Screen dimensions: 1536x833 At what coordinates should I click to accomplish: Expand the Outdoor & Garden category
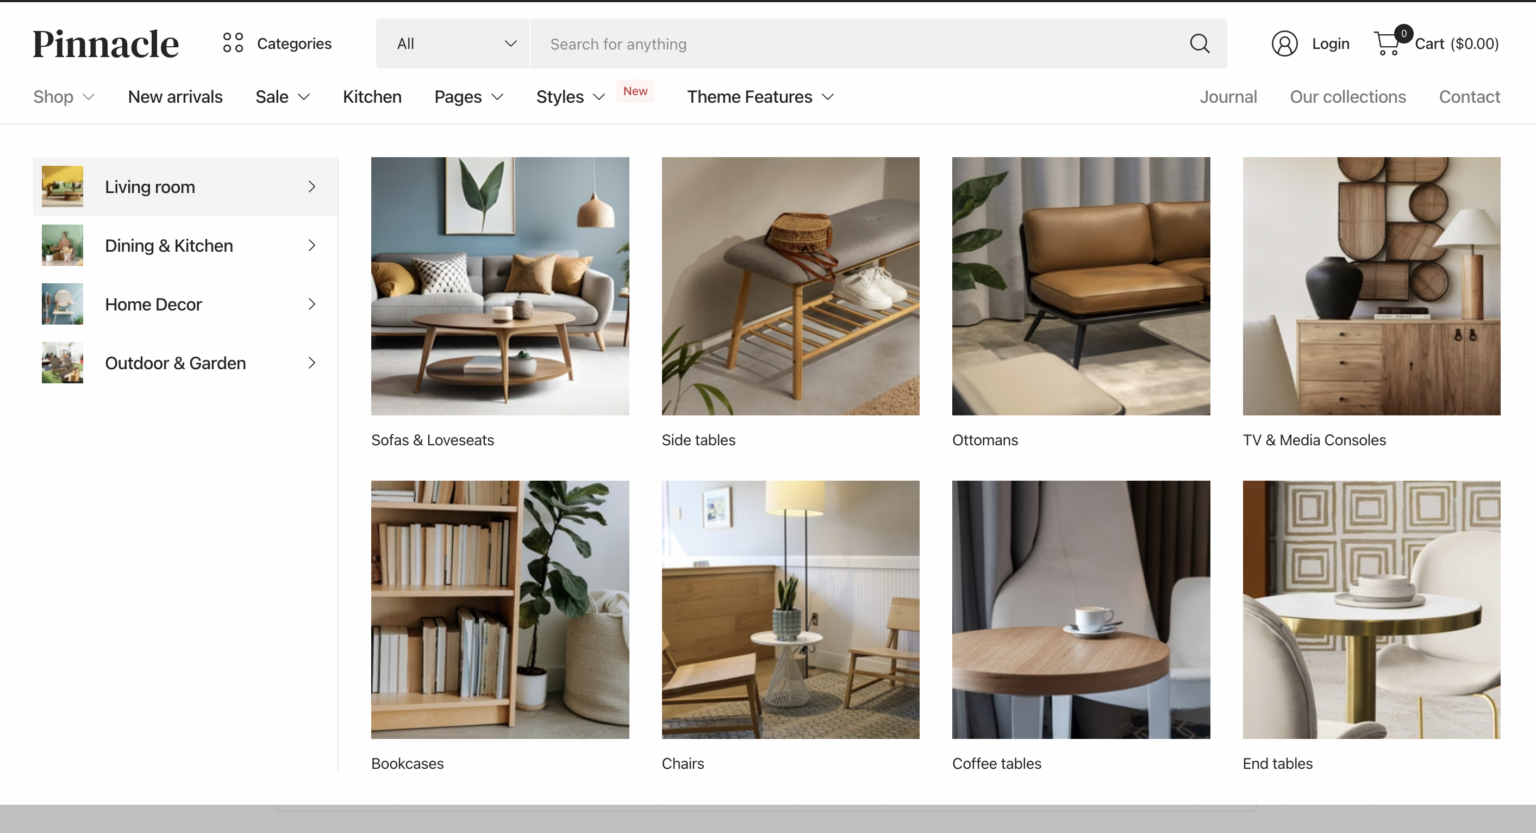(x=185, y=363)
